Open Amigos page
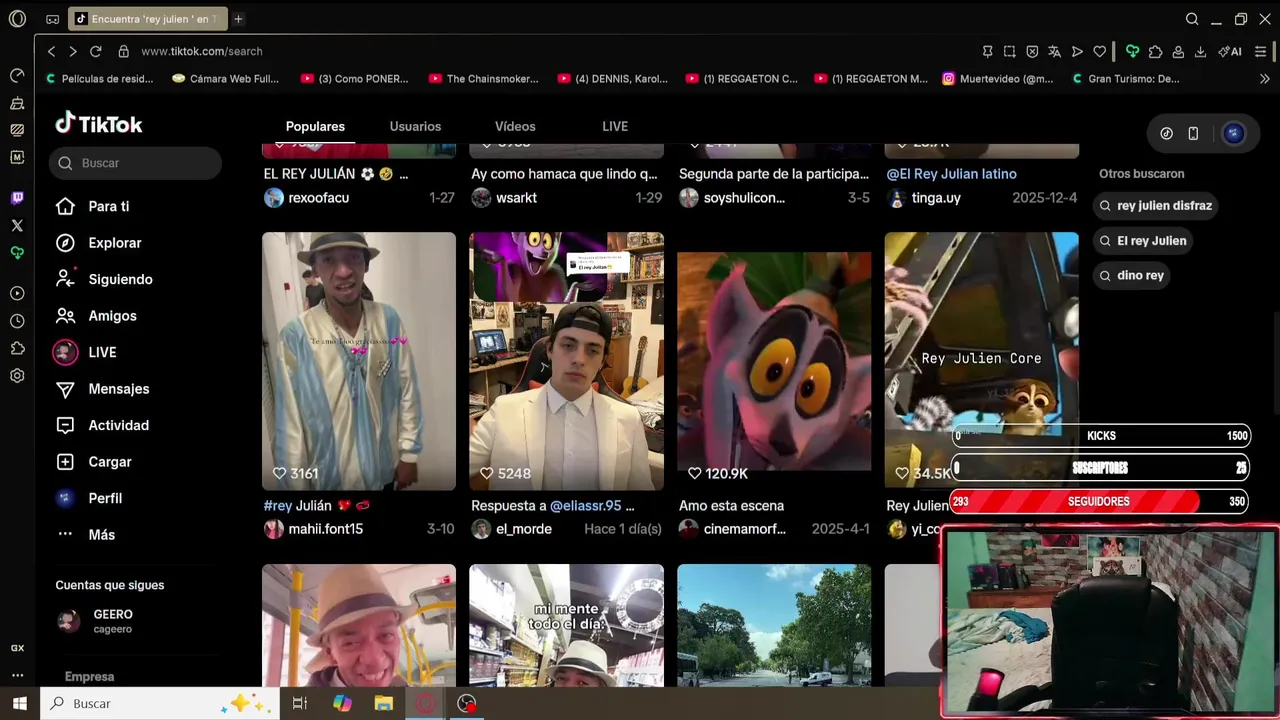Viewport: 1280px width, 720px height. tap(96, 316)
